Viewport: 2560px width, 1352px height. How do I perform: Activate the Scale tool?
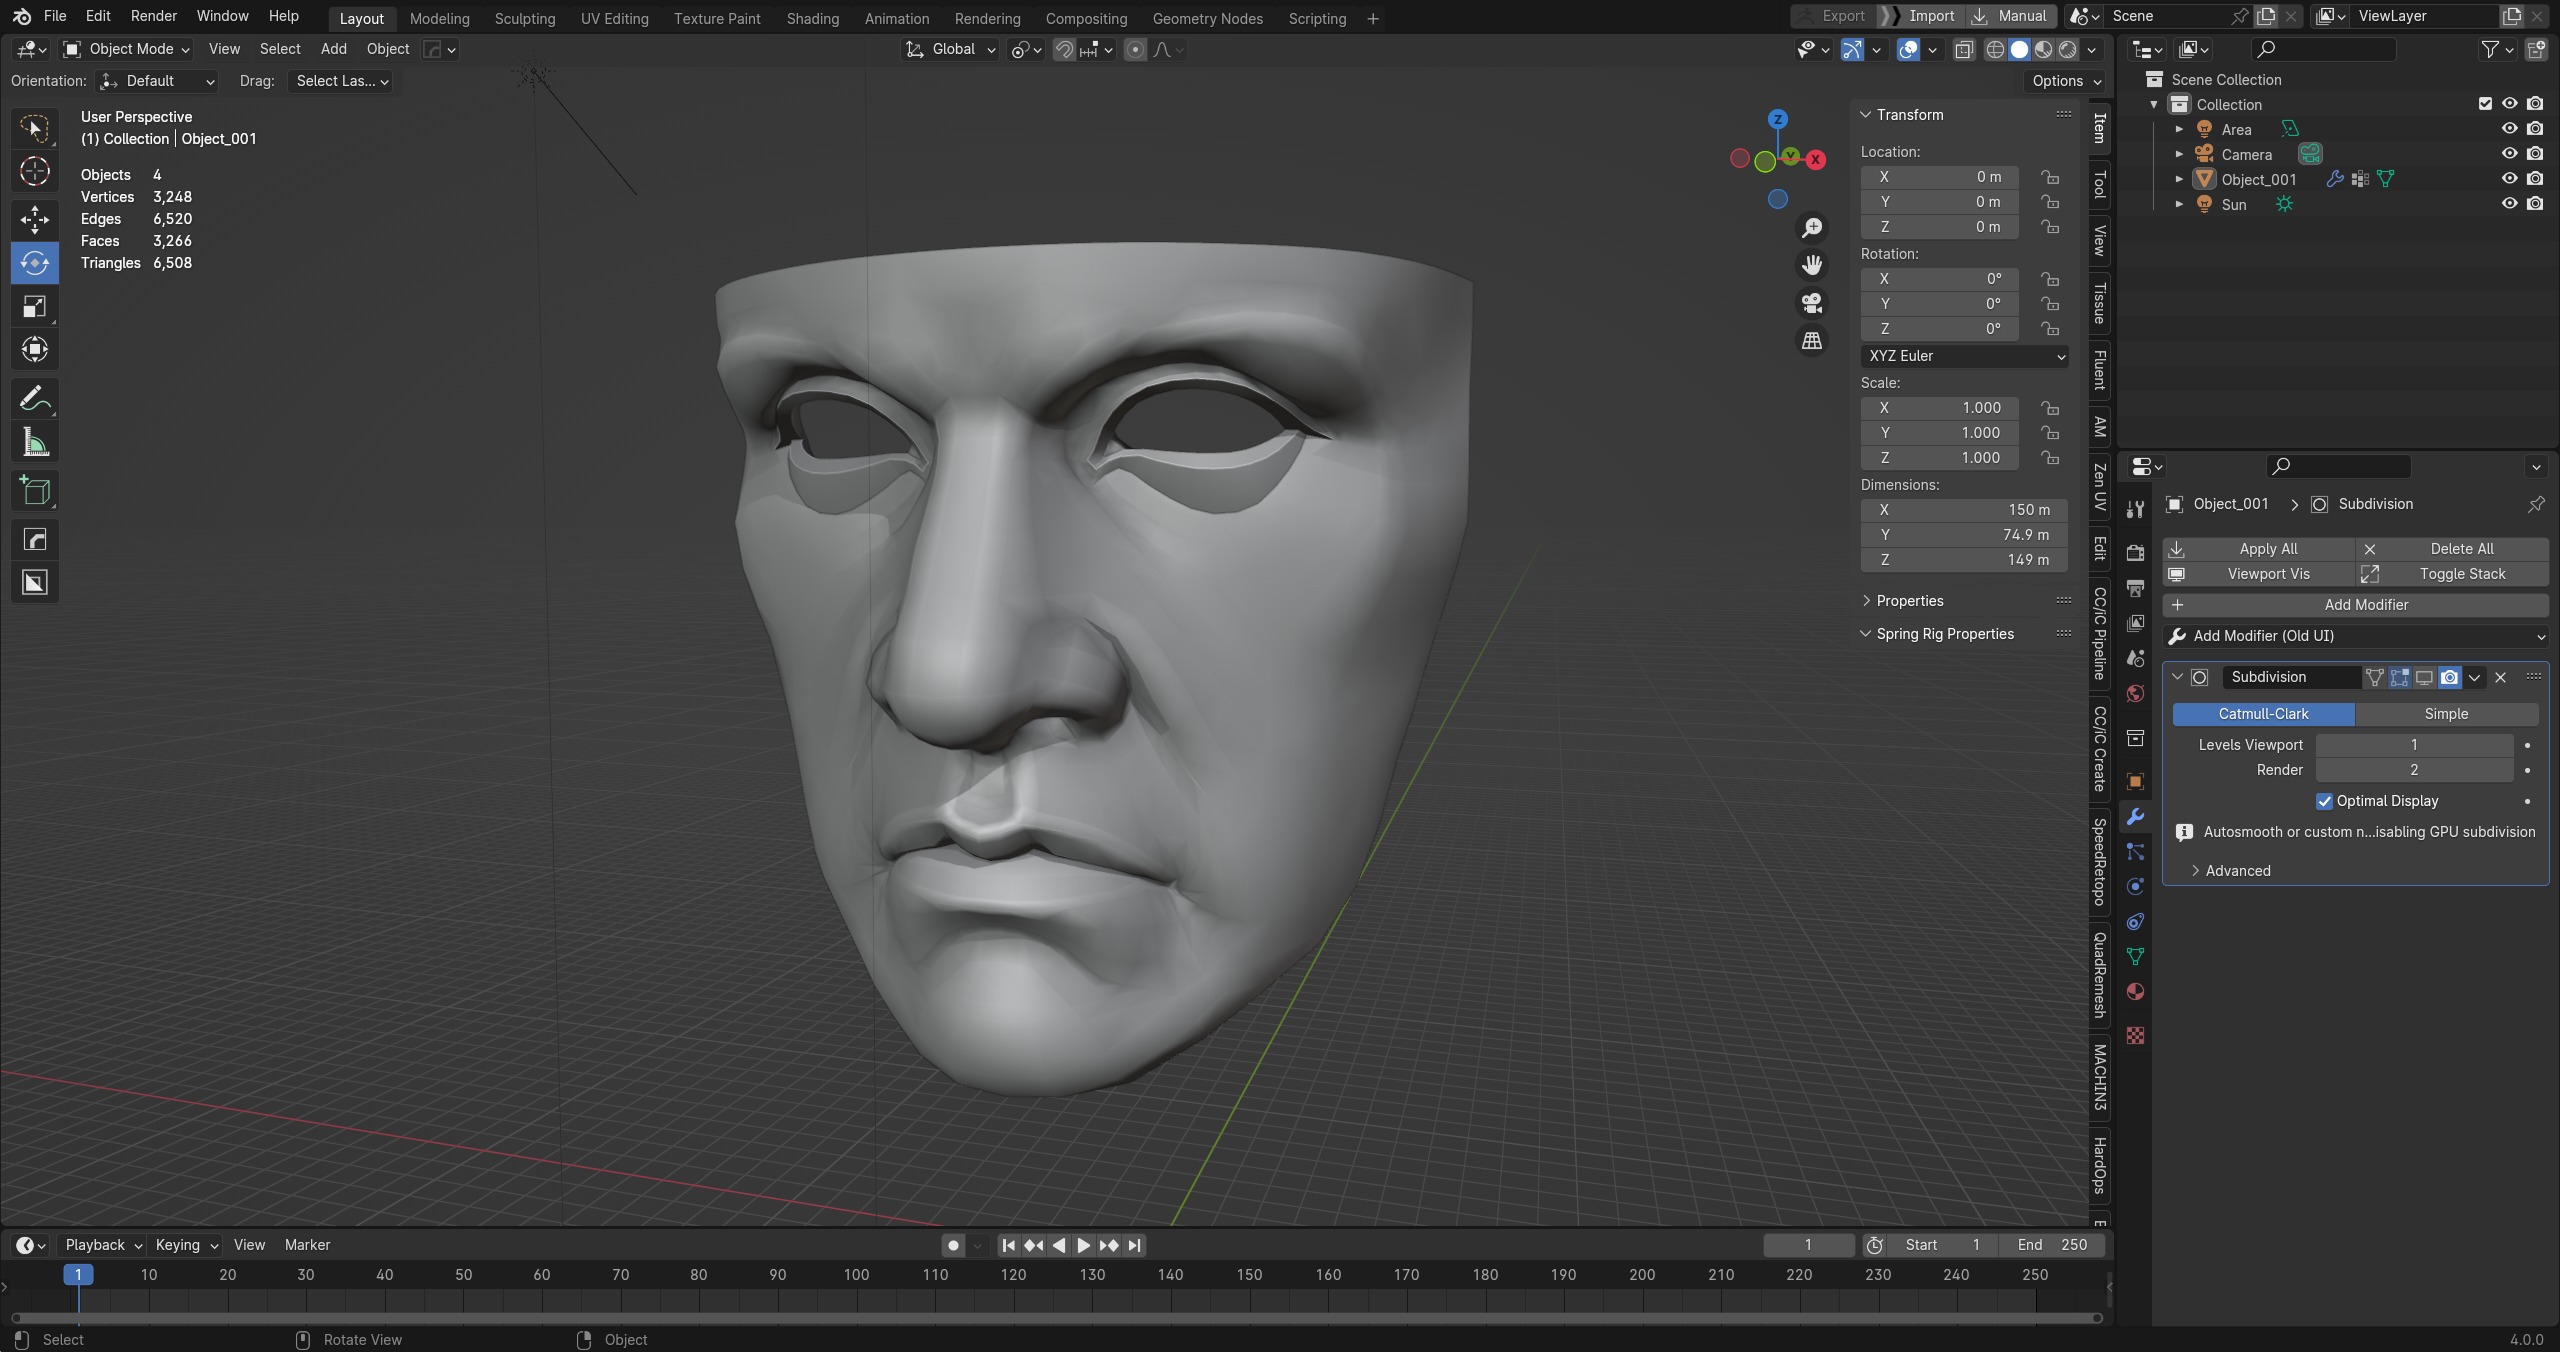[x=35, y=306]
